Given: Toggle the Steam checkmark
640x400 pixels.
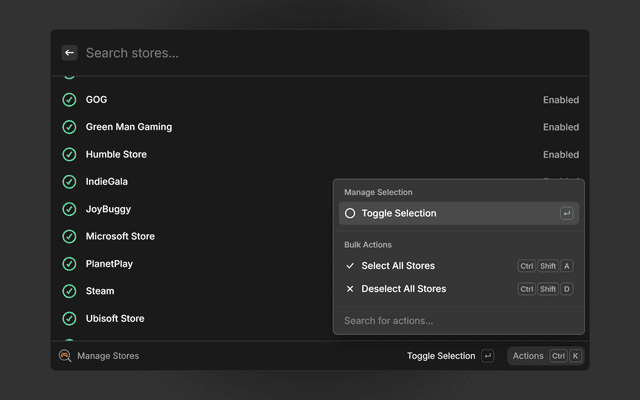Looking at the screenshot, I should (69, 291).
